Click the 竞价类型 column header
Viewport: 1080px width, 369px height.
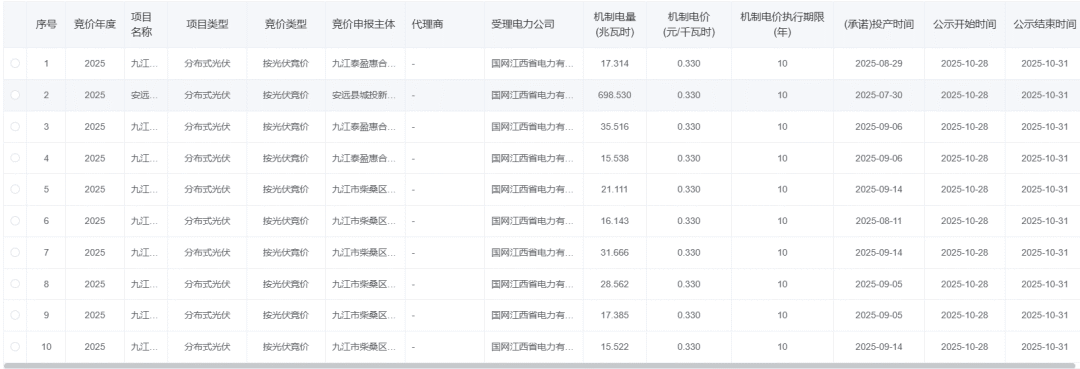click(x=286, y=24)
